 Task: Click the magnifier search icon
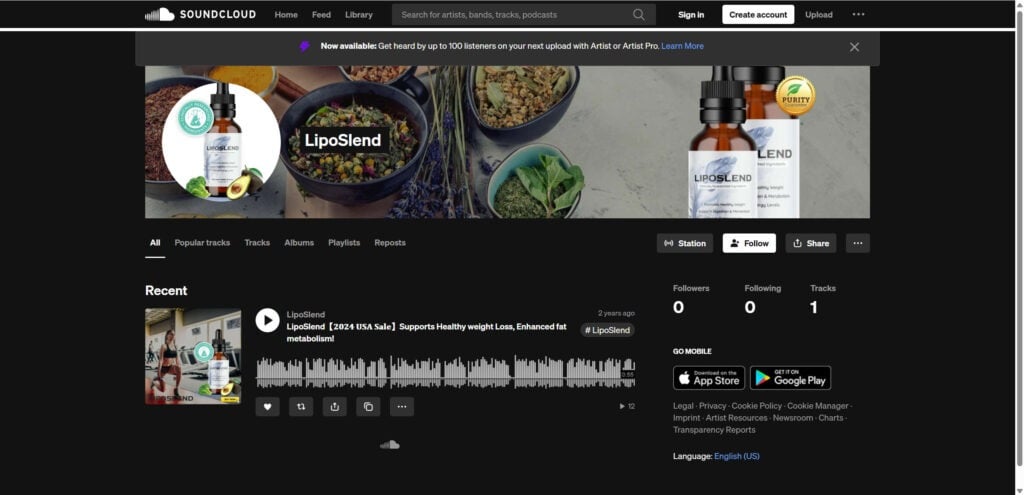coord(638,14)
